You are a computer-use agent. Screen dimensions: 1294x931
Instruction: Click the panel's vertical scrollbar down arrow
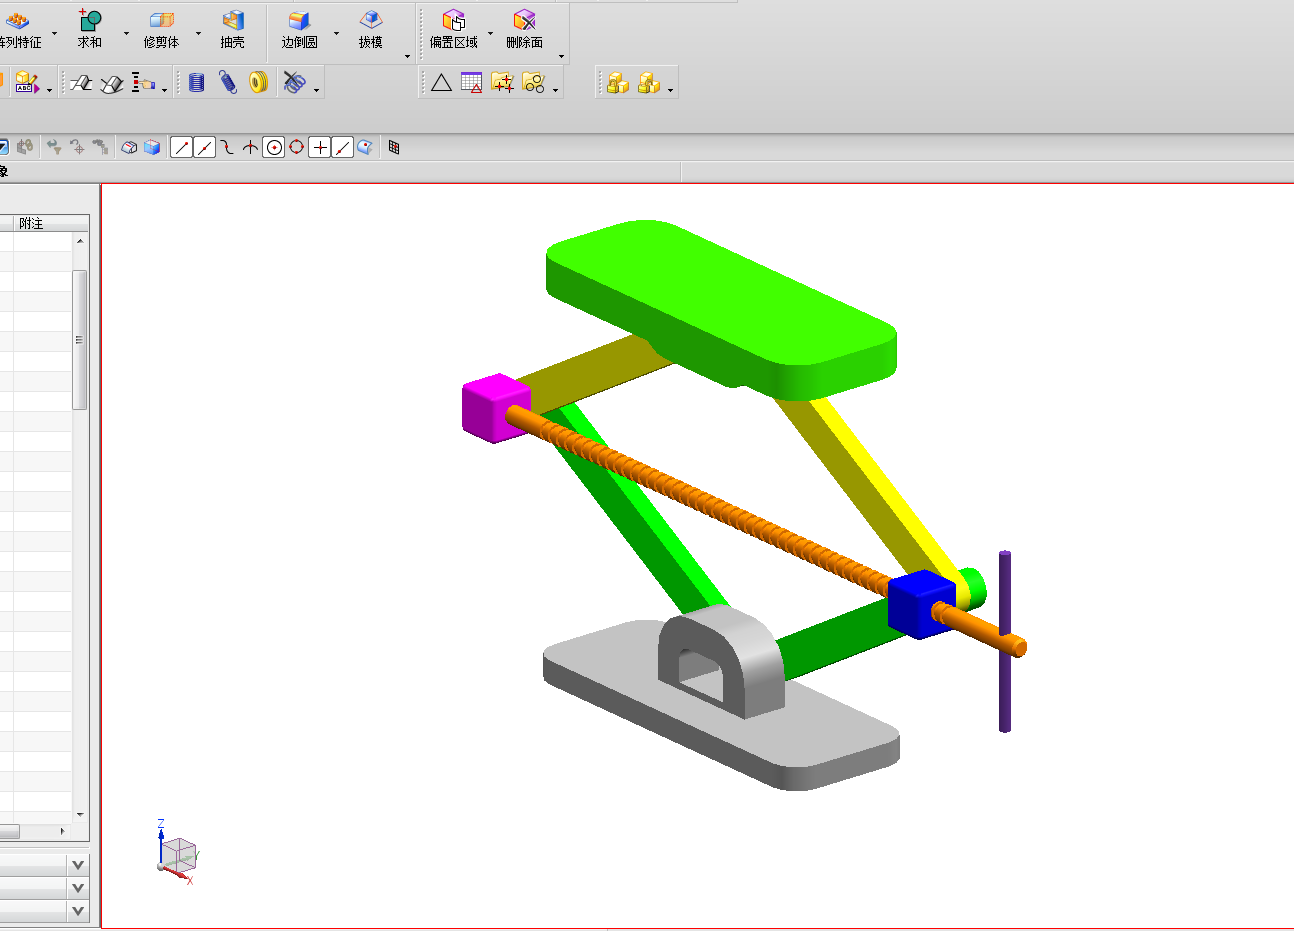pos(80,815)
